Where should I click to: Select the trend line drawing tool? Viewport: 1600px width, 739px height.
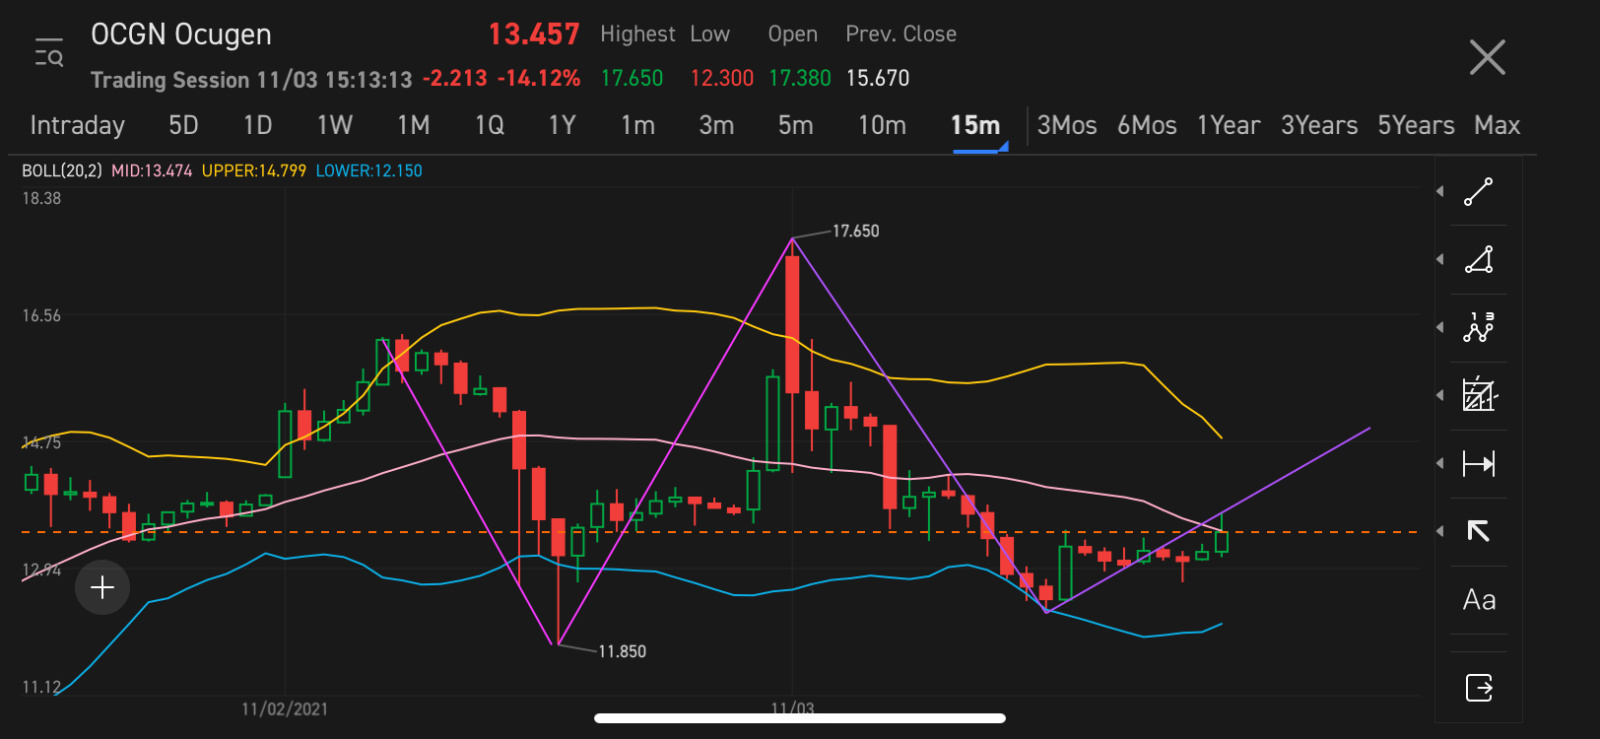[1478, 191]
